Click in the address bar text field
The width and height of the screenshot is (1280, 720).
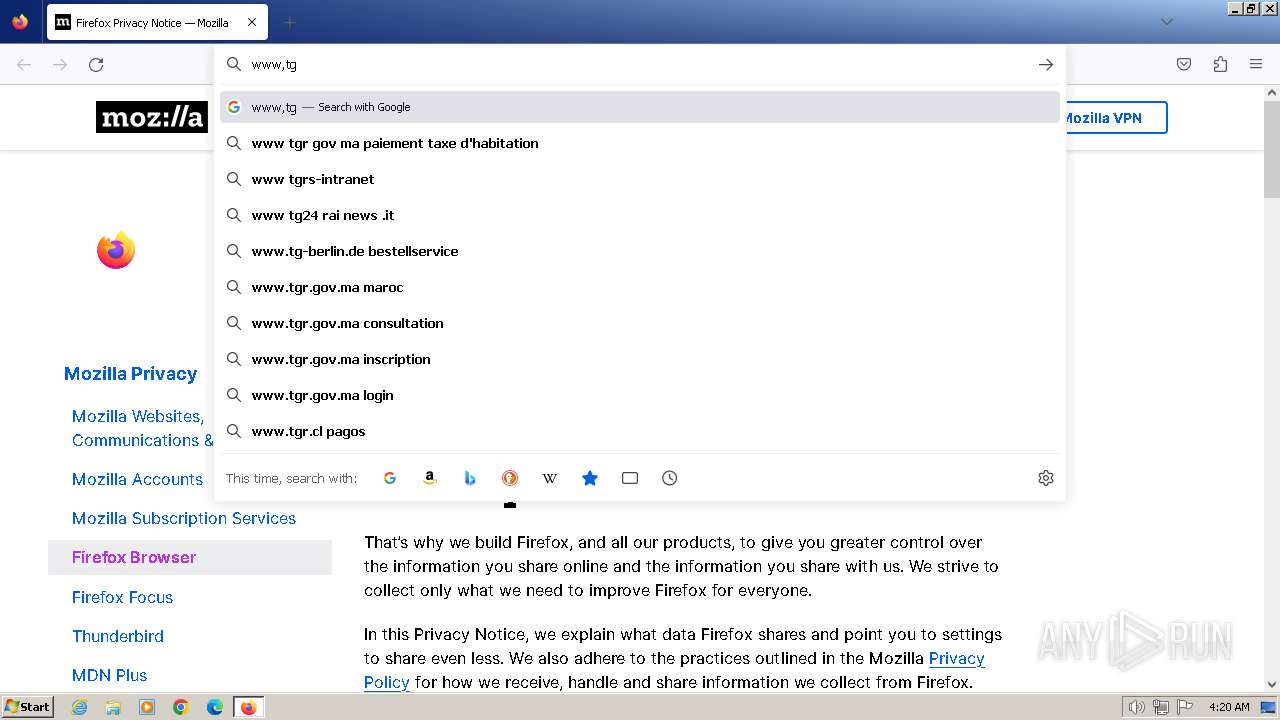pyautogui.click(x=640, y=64)
